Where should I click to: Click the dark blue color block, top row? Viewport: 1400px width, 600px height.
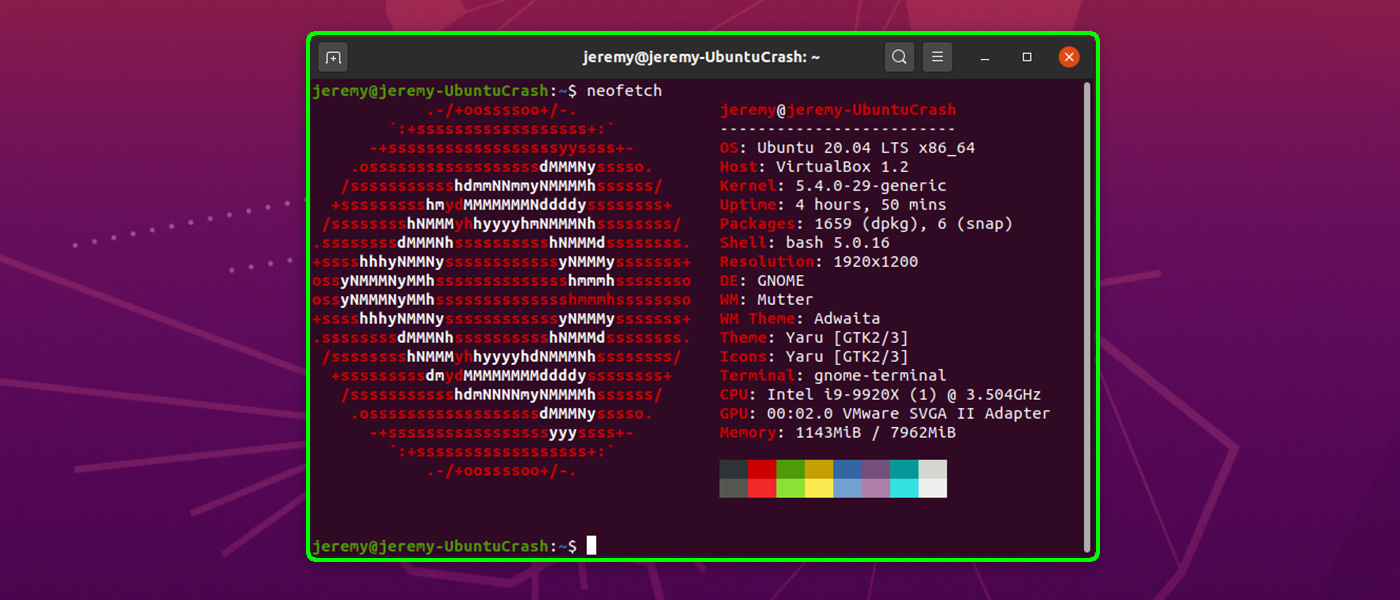pyautogui.click(x=847, y=469)
